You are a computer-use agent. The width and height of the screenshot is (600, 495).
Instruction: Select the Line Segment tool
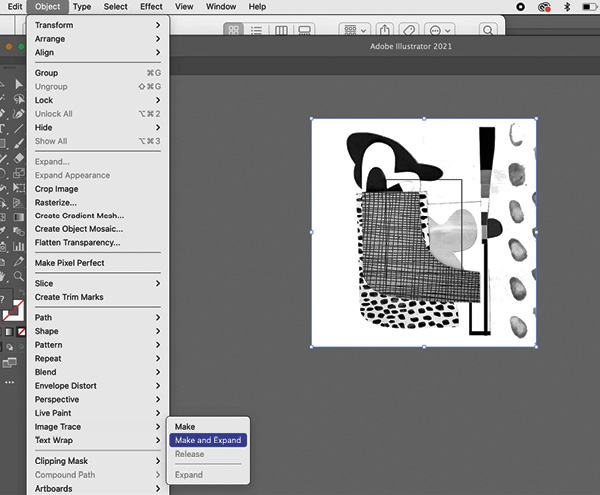click(x=18, y=128)
